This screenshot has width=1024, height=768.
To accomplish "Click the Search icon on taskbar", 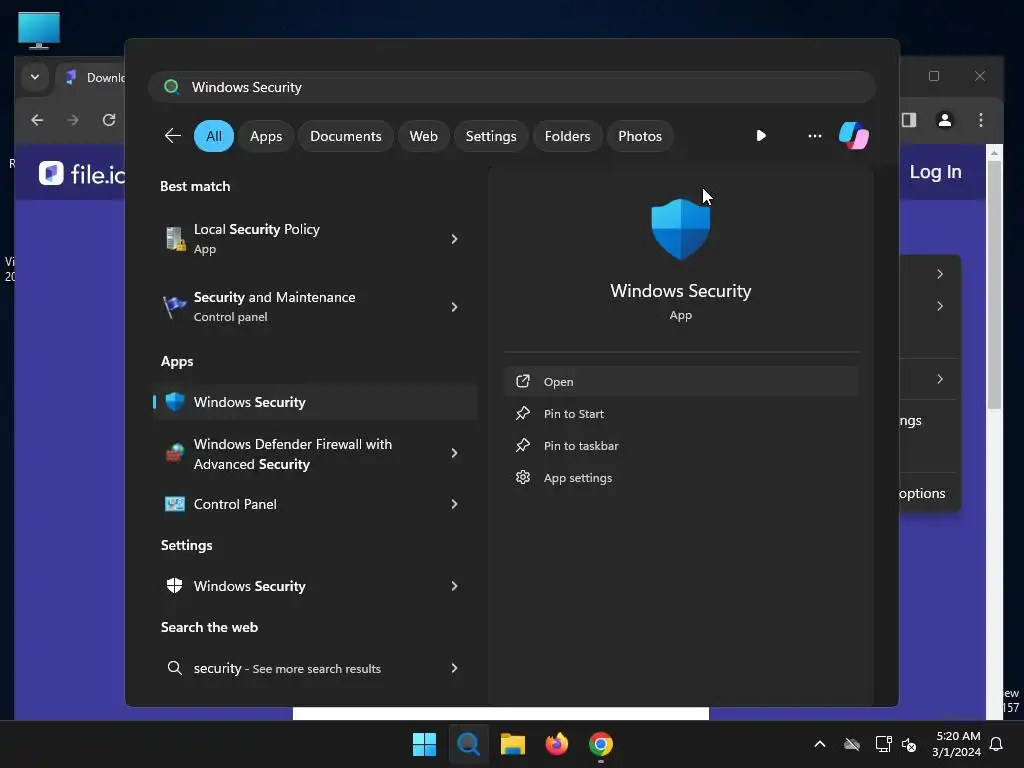I will (468, 744).
